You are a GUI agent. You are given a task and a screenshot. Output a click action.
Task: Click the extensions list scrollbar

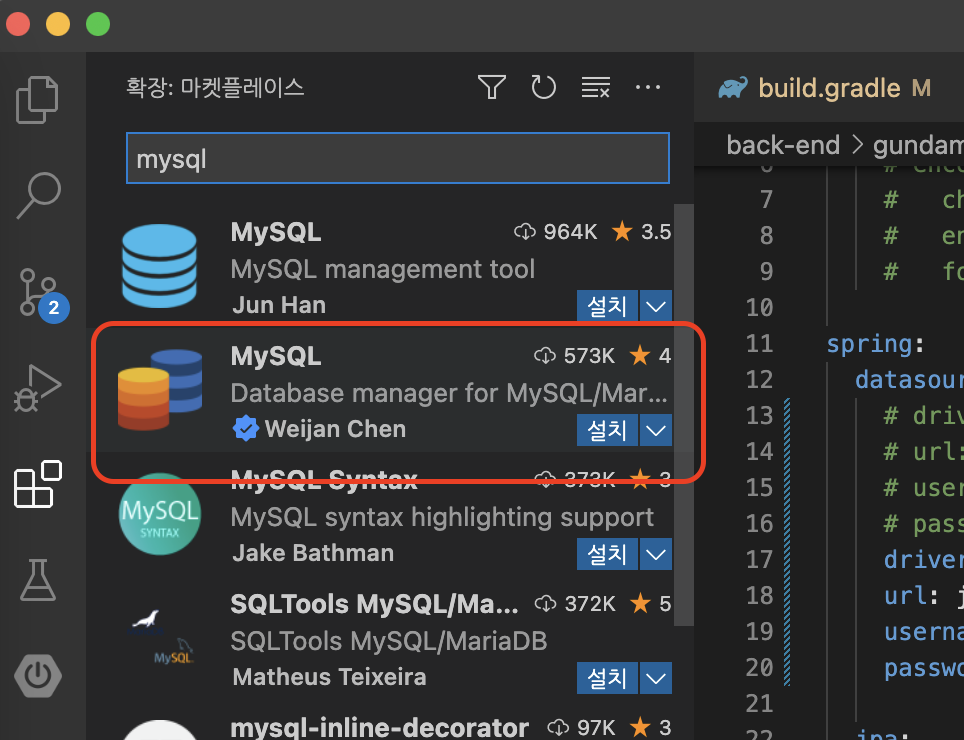click(x=684, y=415)
